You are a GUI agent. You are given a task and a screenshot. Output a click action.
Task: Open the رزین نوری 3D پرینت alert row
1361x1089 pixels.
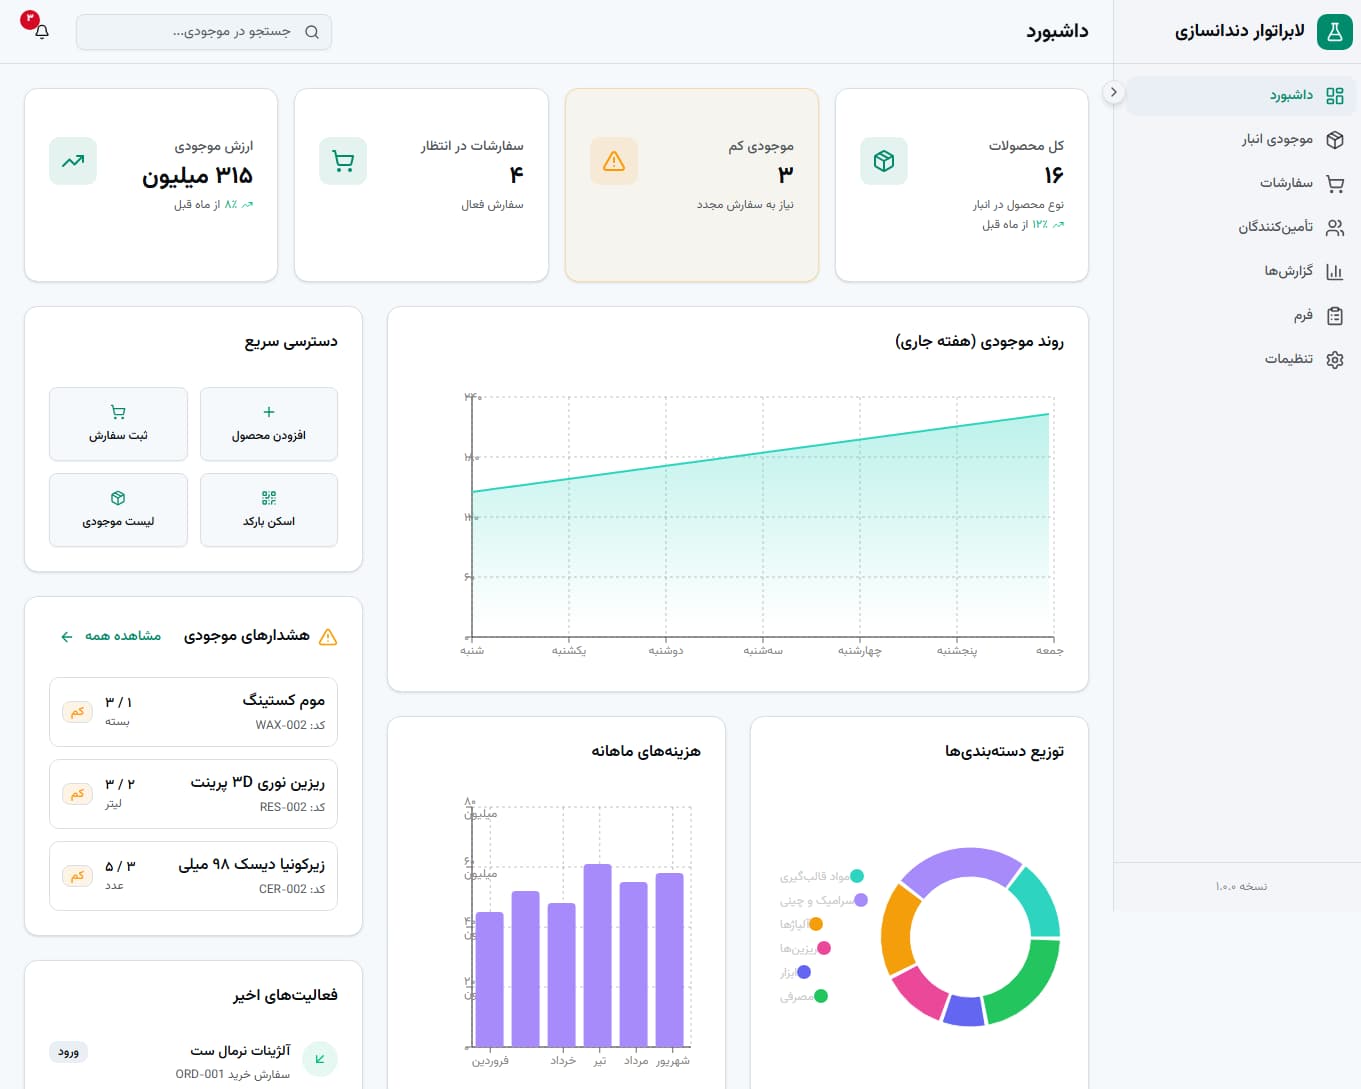click(193, 794)
